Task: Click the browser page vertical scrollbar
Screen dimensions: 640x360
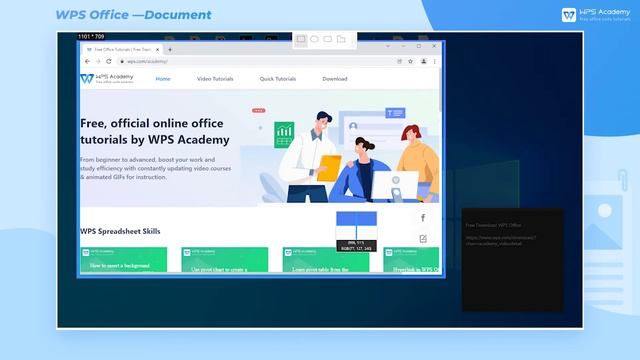Action: pos(440,90)
